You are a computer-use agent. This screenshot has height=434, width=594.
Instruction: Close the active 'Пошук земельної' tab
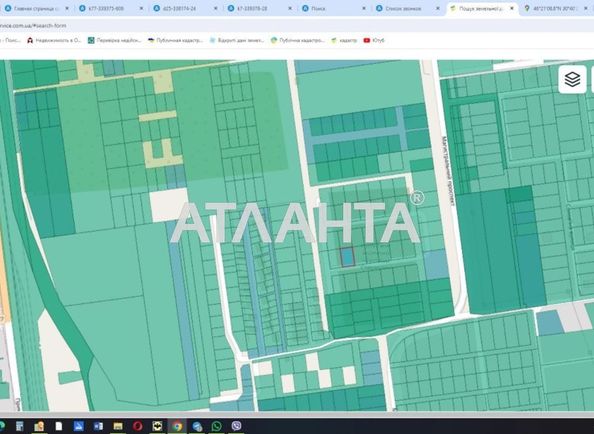(x=512, y=8)
